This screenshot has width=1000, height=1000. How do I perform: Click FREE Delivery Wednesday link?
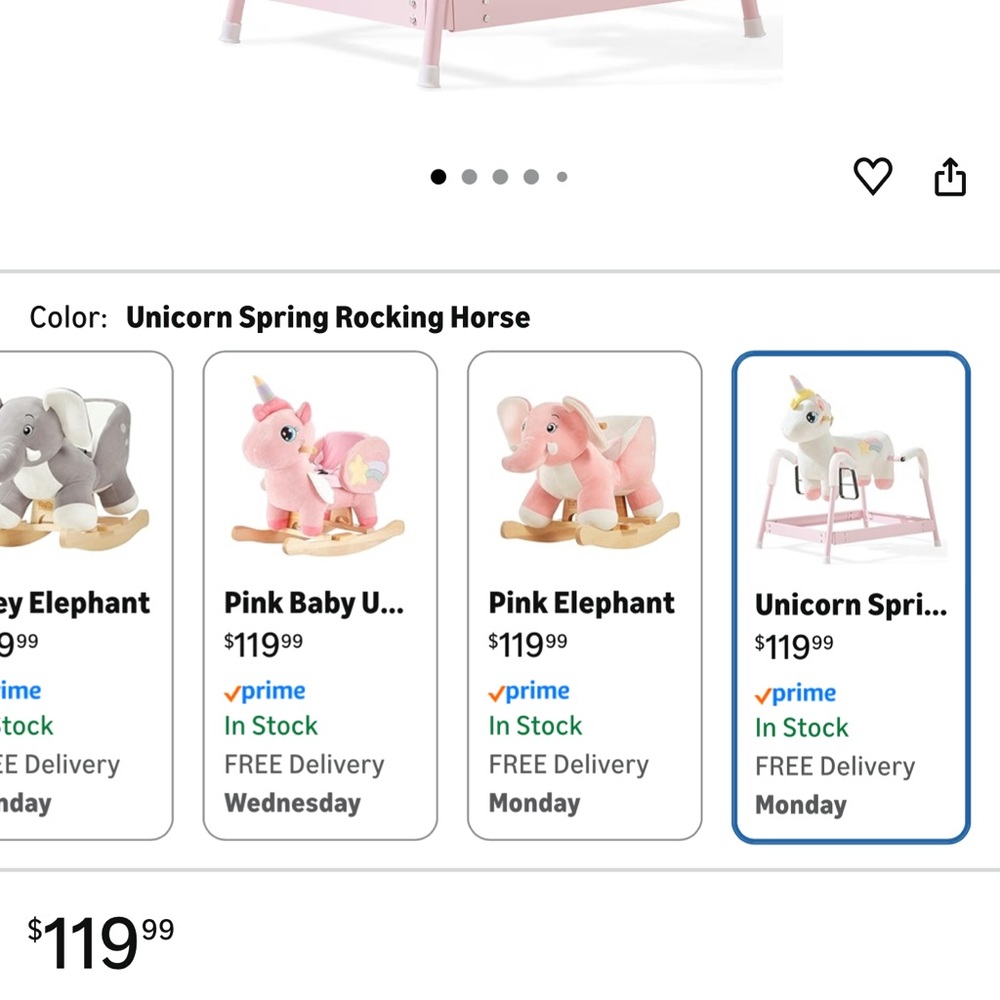pyautogui.click(x=303, y=783)
